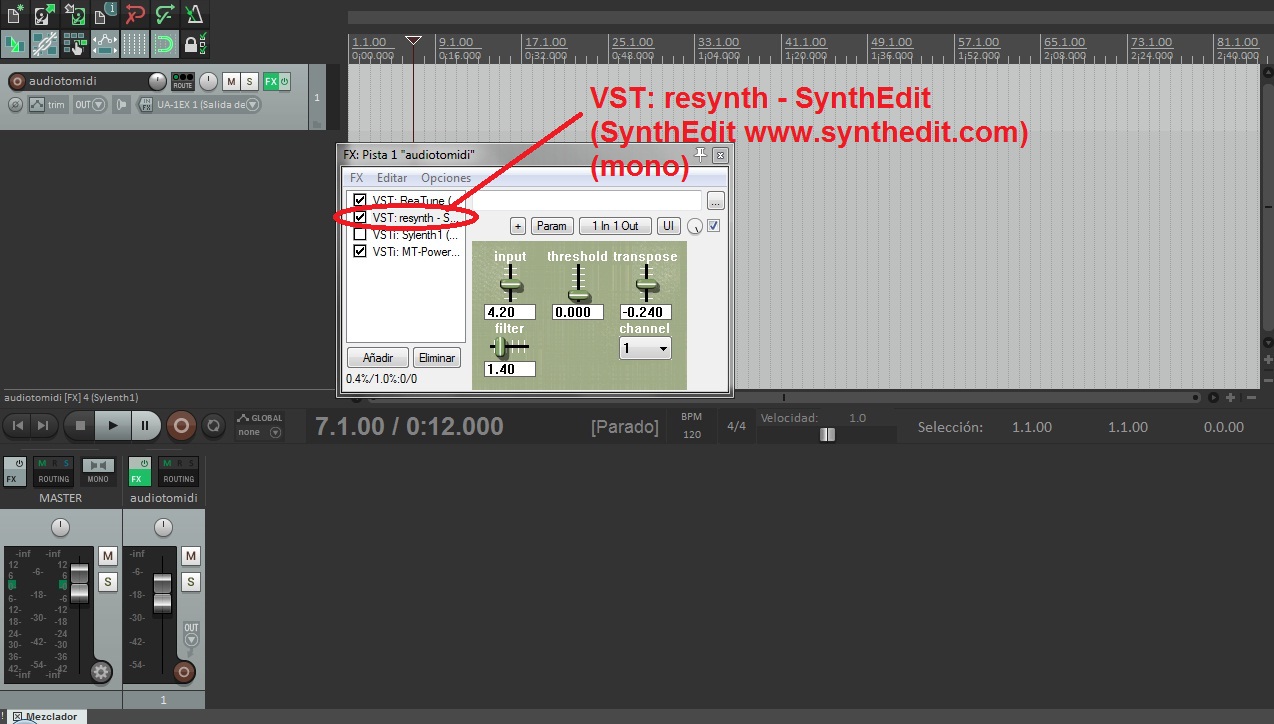Toggle MASTER MONO button in mixer
1274x724 pixels.
(x=98, y=471)
